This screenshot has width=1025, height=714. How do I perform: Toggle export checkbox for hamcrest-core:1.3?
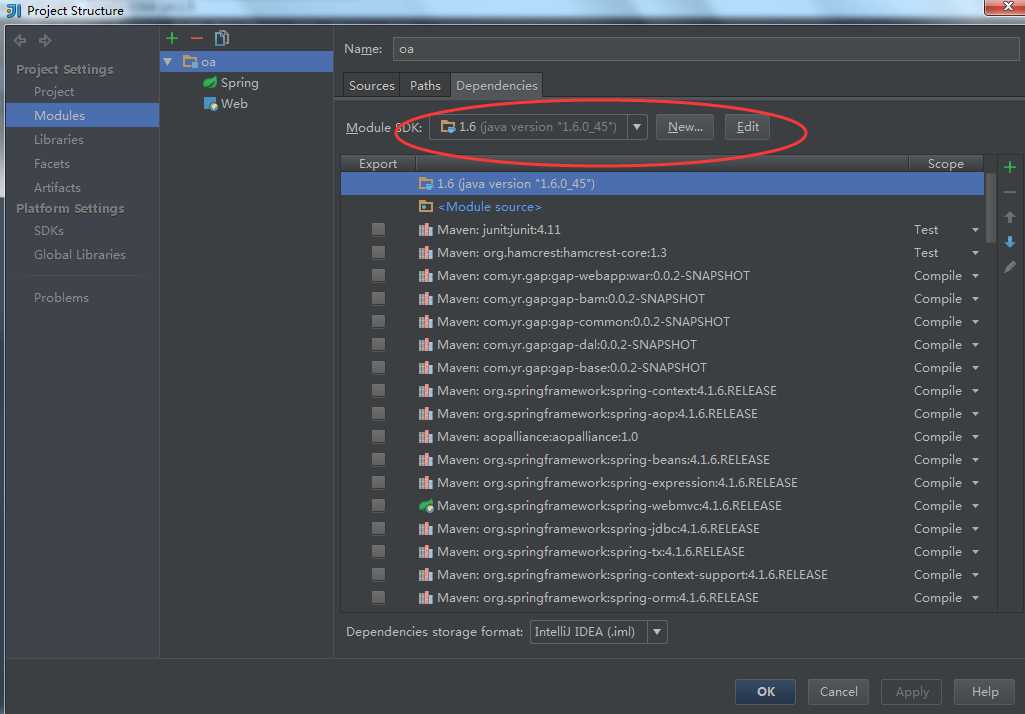pyautogui.click(x=378, y=252)
